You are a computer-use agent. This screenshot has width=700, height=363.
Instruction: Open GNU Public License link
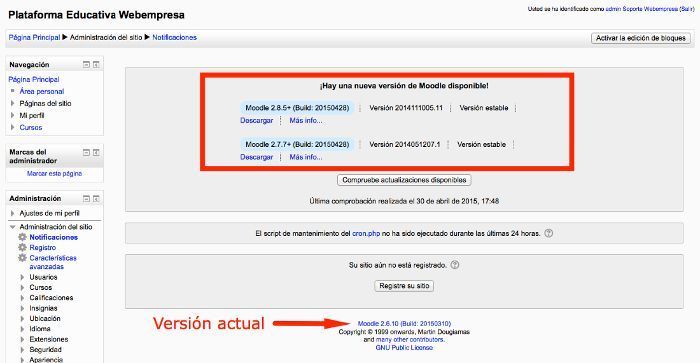(404, 347)
